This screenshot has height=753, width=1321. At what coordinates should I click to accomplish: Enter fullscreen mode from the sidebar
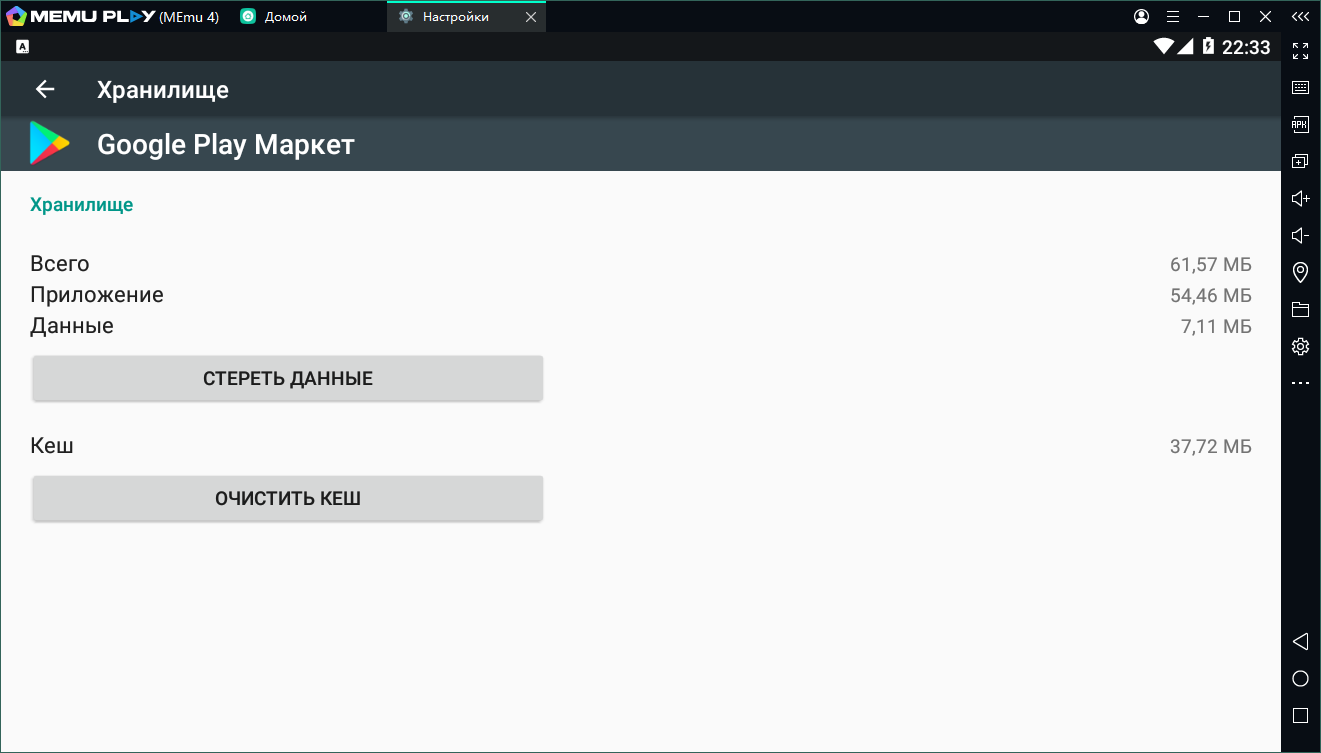click(x=1300, y=51)
